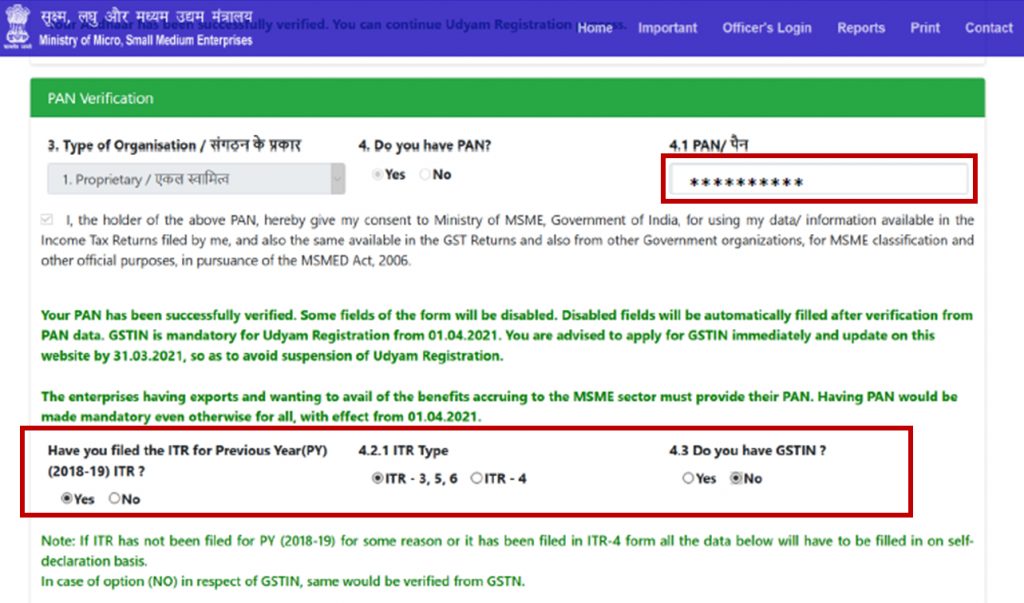The width and height of the screenshot is (1024, 603).
Task: Choose No for ITR filed previous year
Action: (x=114, y=498)
